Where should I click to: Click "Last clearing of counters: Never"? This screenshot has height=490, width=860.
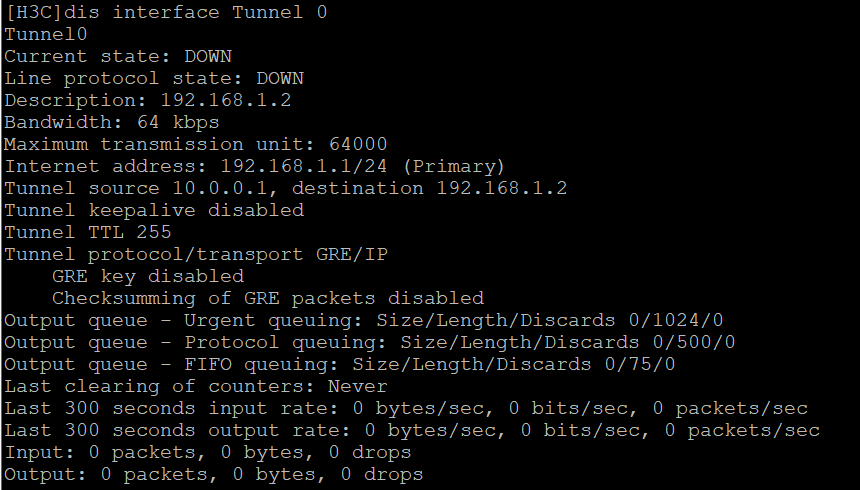(195, 386)
